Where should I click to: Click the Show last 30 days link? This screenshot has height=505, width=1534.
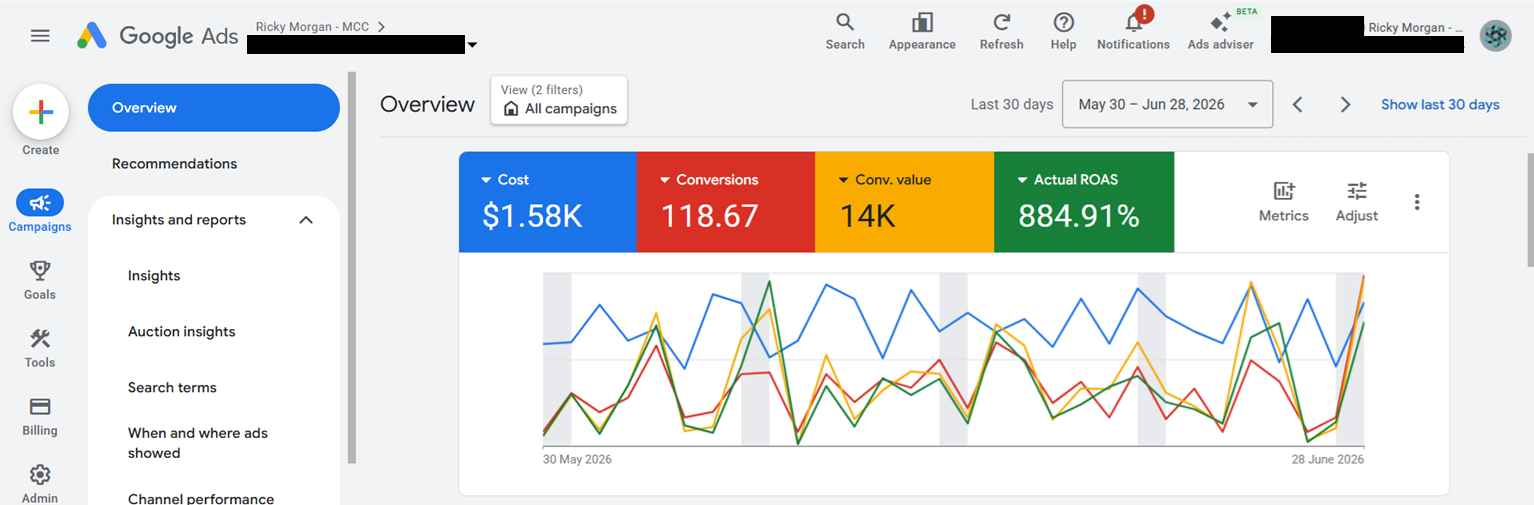pyautogui.click(x=1440, y=104)
